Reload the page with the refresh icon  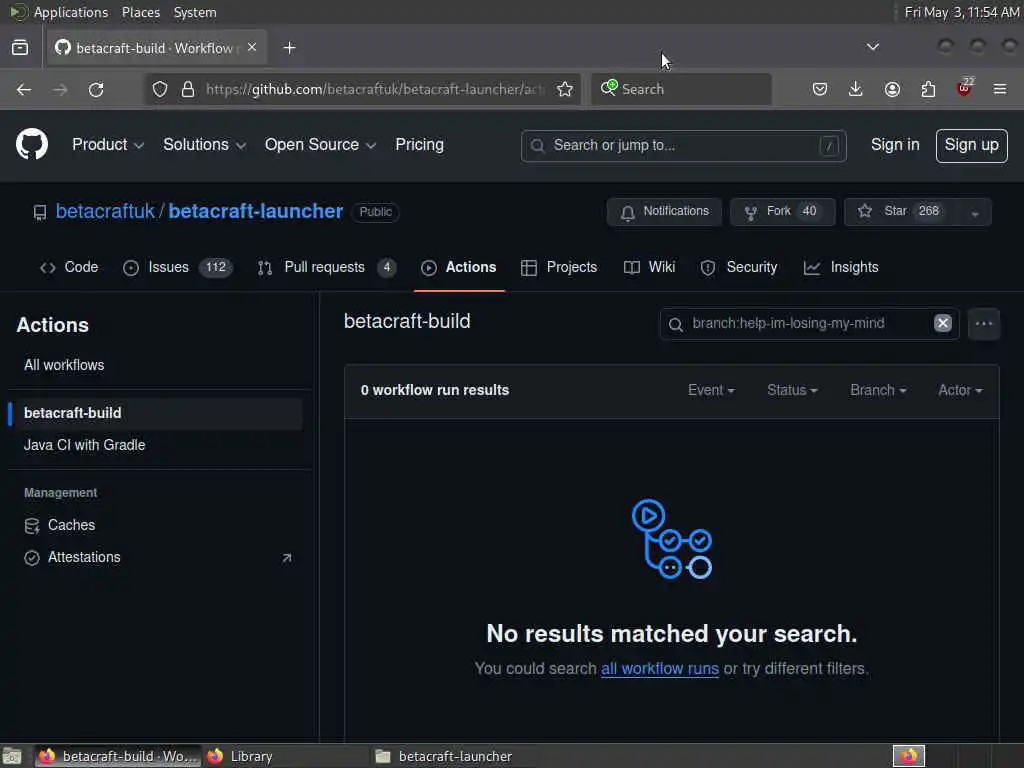point(96,89)
